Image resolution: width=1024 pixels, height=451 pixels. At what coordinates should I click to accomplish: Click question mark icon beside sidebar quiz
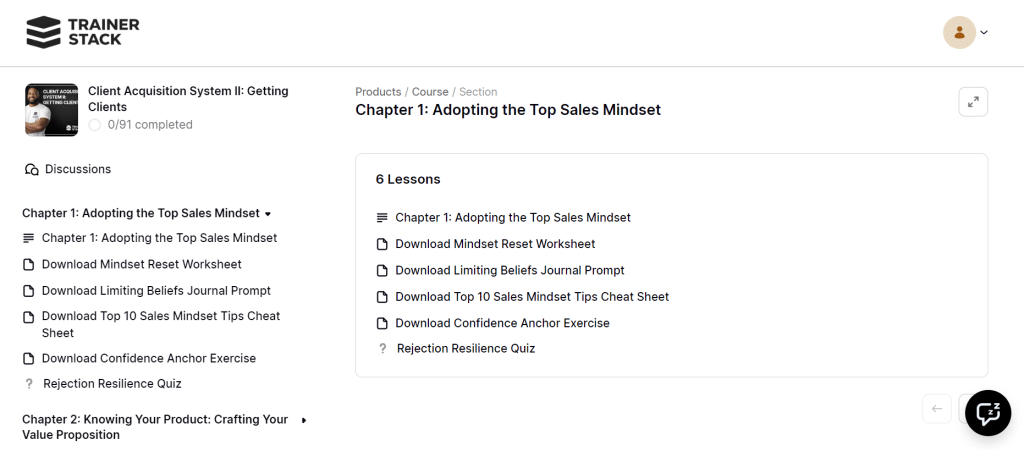point(28,384)
